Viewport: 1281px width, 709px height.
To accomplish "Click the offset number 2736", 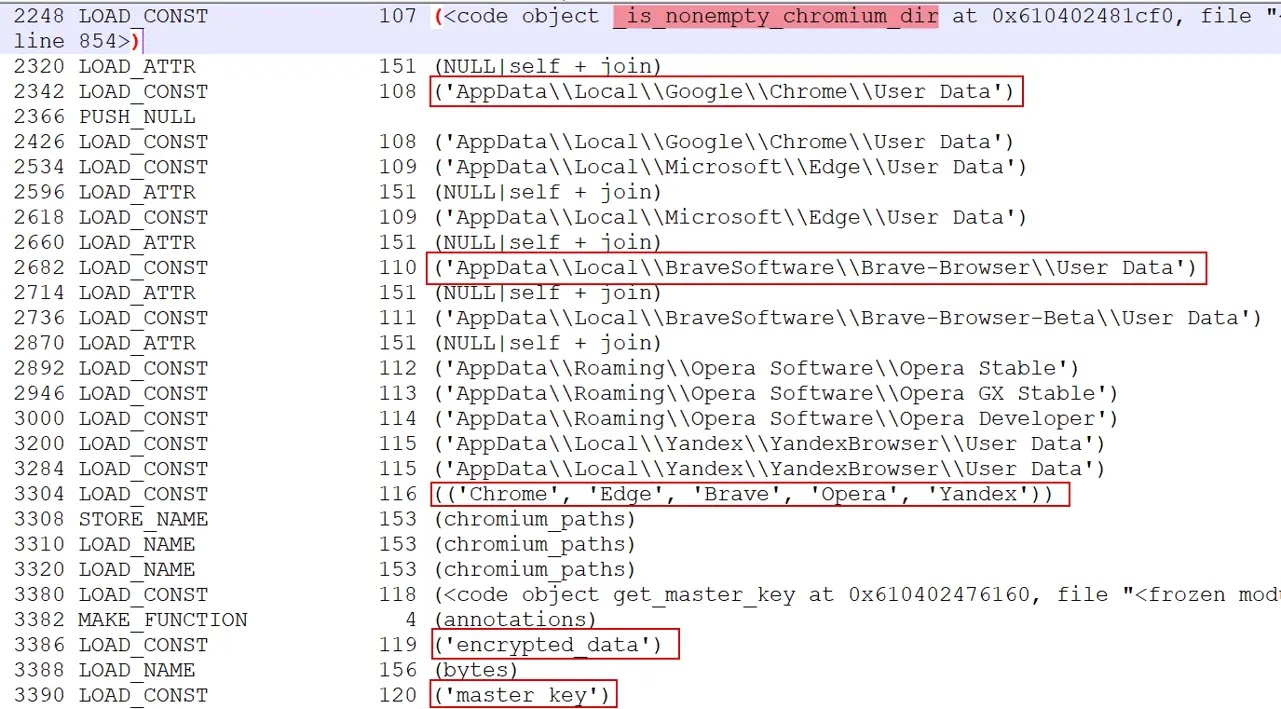I will pos(40,317).
